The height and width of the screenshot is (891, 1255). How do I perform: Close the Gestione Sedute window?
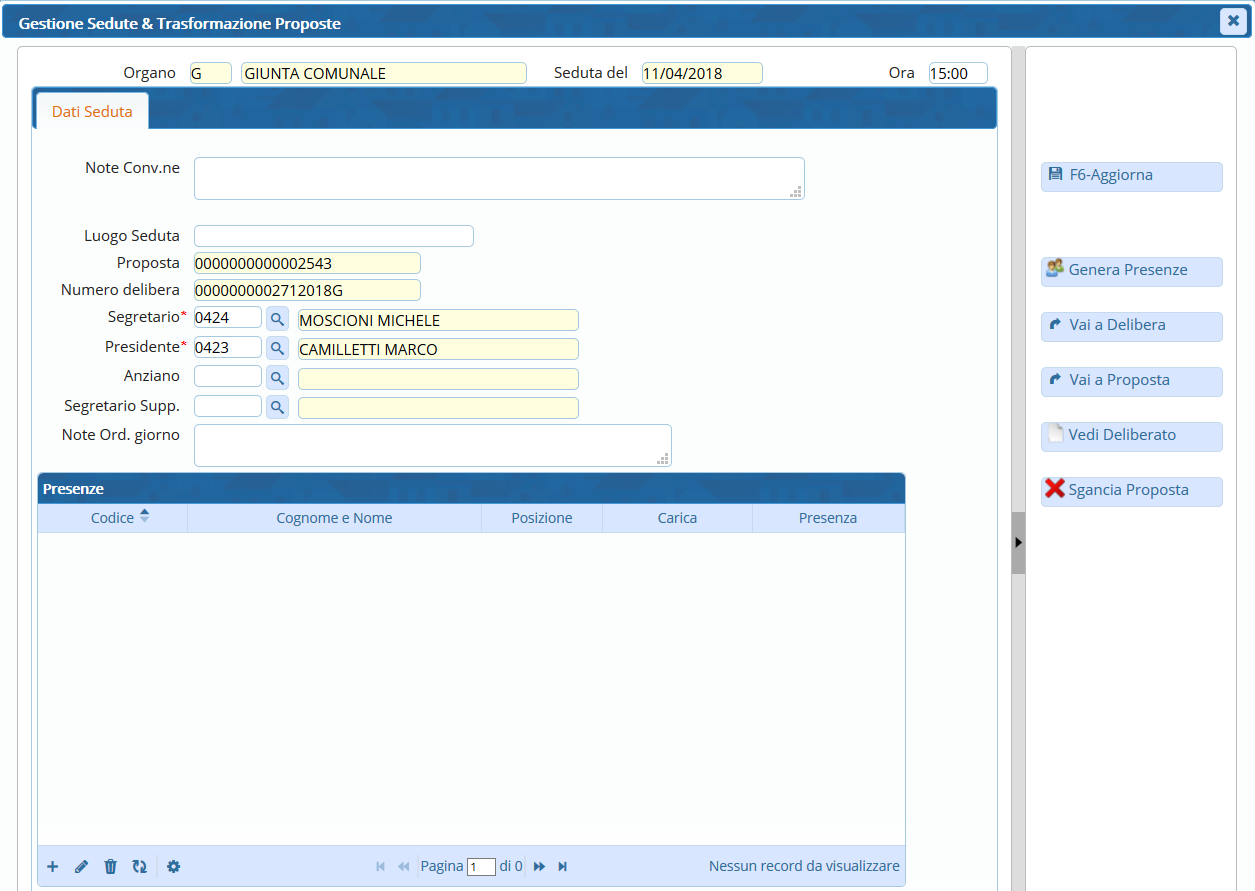pyautogui.click(x=1233, y=21)
